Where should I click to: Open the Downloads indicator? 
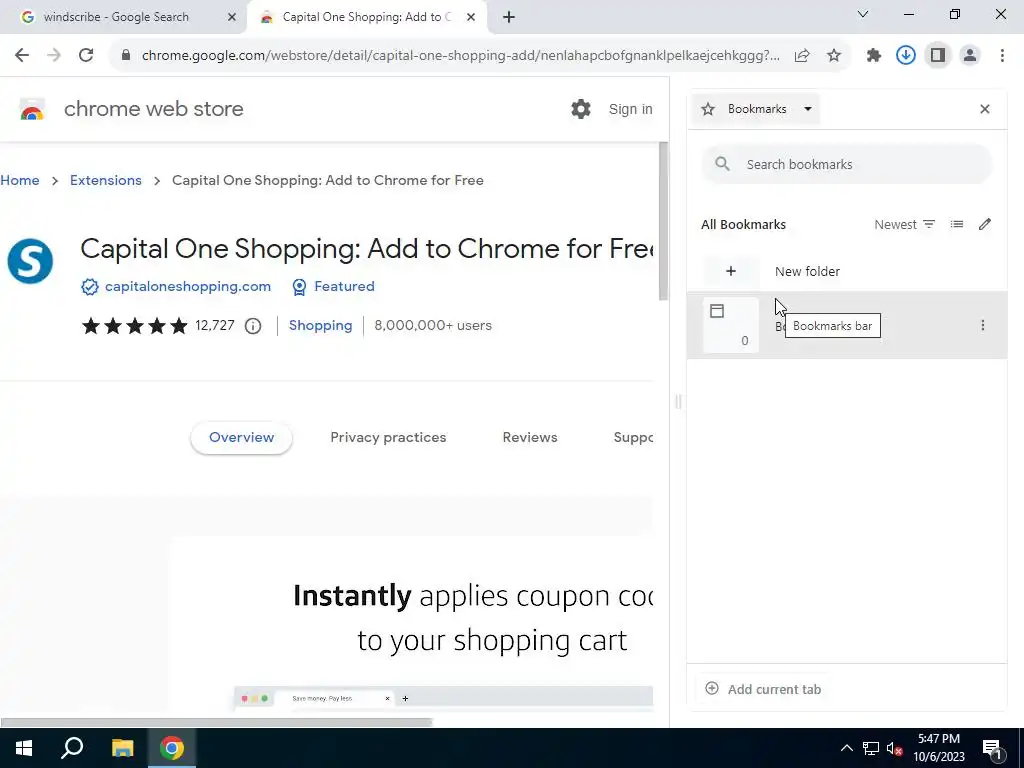click(x=906, y=56)
